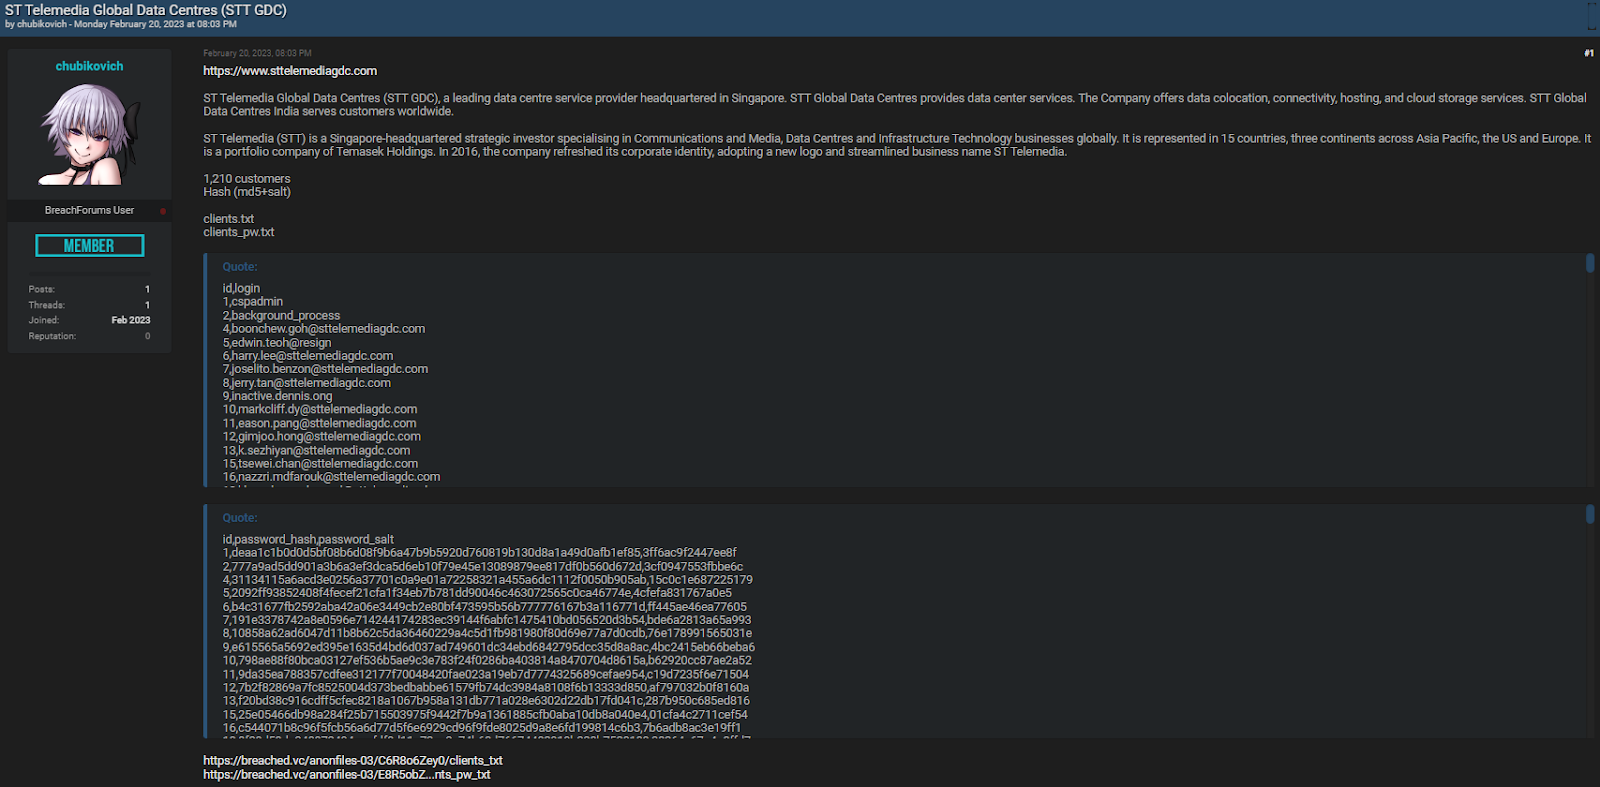
Task: Open chubikovich profile from sidebar username
Action: tap(89, 66)
